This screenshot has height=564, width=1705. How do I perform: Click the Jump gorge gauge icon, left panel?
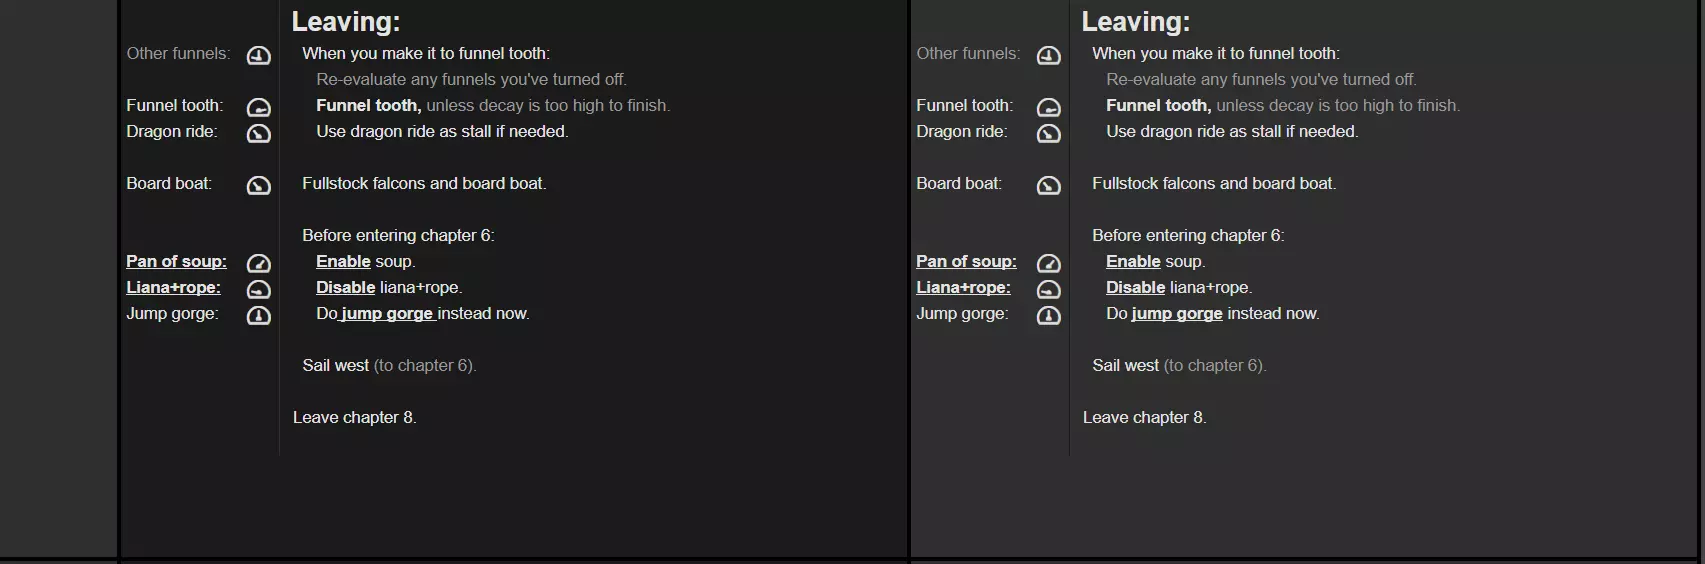click(258, 316)
